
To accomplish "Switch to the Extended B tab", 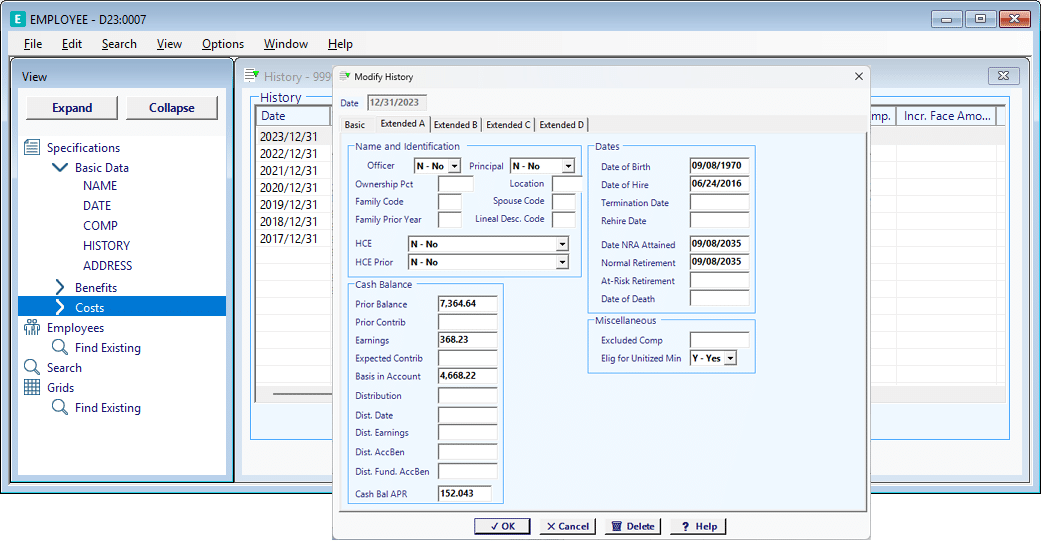I will point(455,125).
